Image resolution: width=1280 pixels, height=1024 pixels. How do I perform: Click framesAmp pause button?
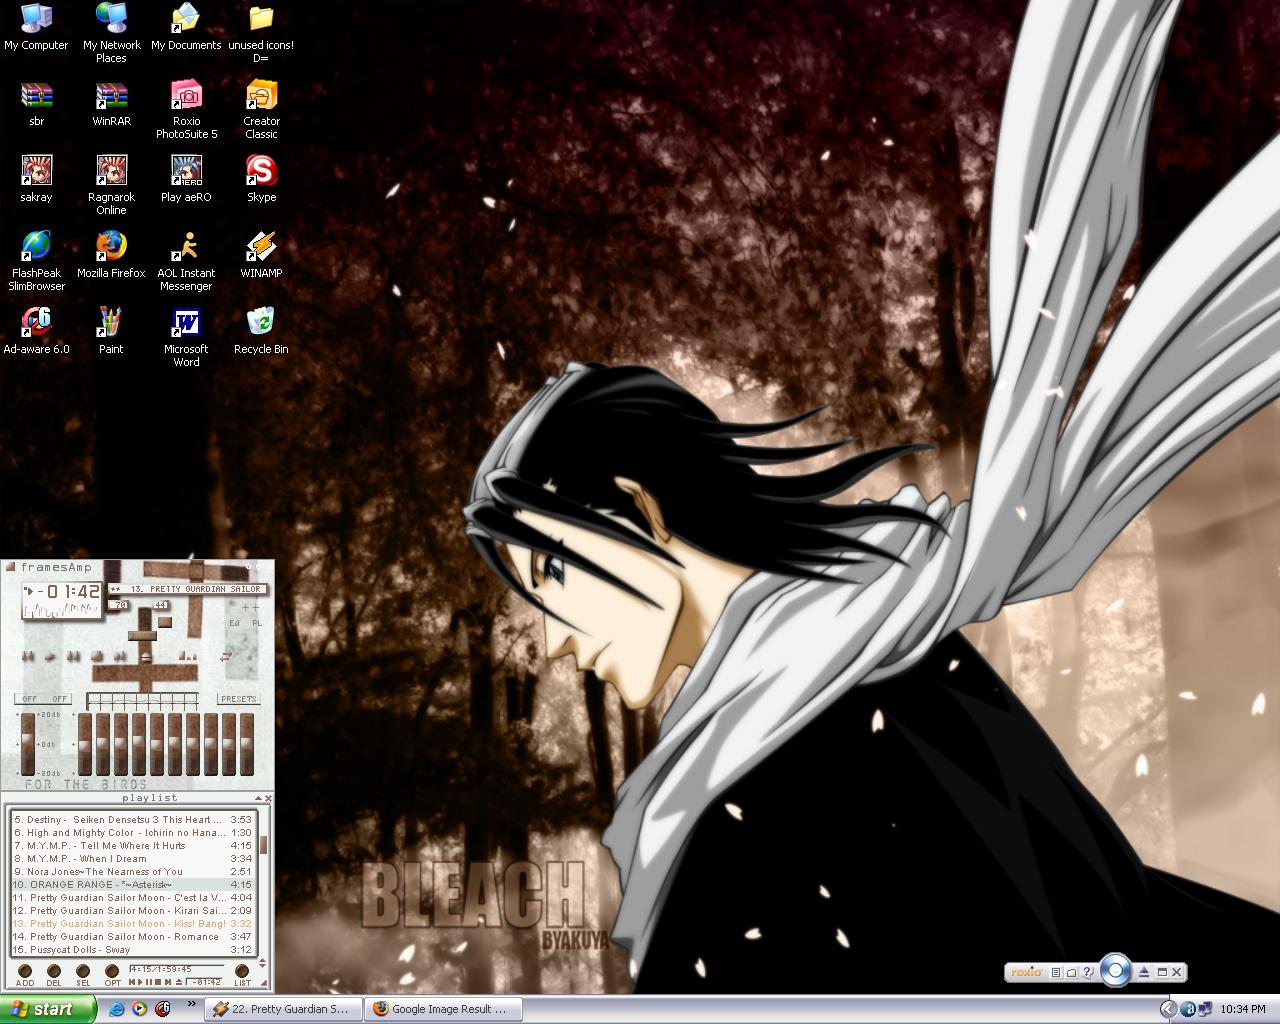73,656
